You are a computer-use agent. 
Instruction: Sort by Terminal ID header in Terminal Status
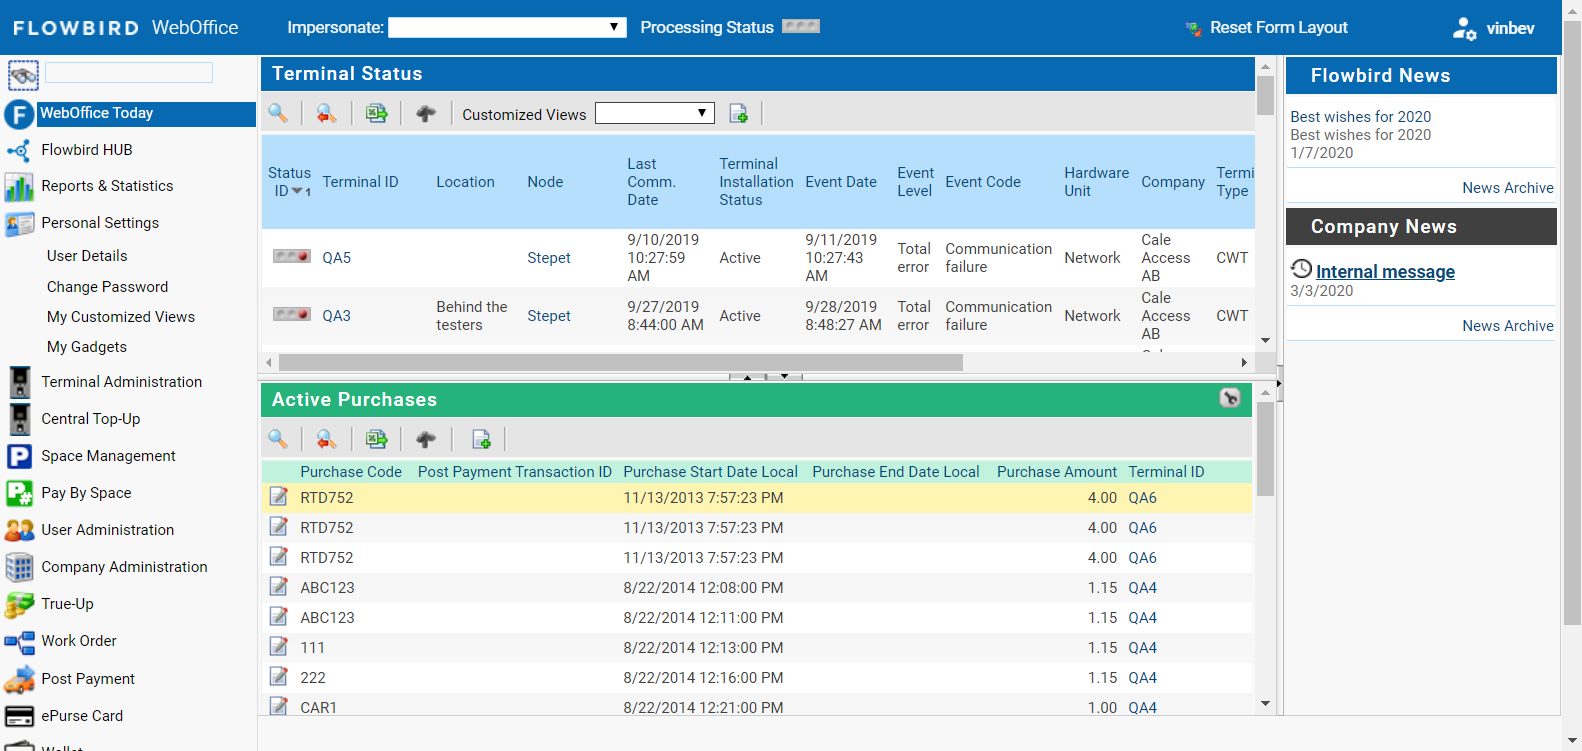click(360, 182)
